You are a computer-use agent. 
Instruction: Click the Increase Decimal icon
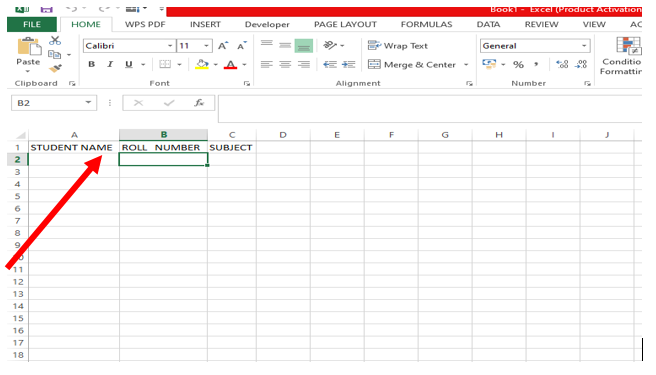562,64
